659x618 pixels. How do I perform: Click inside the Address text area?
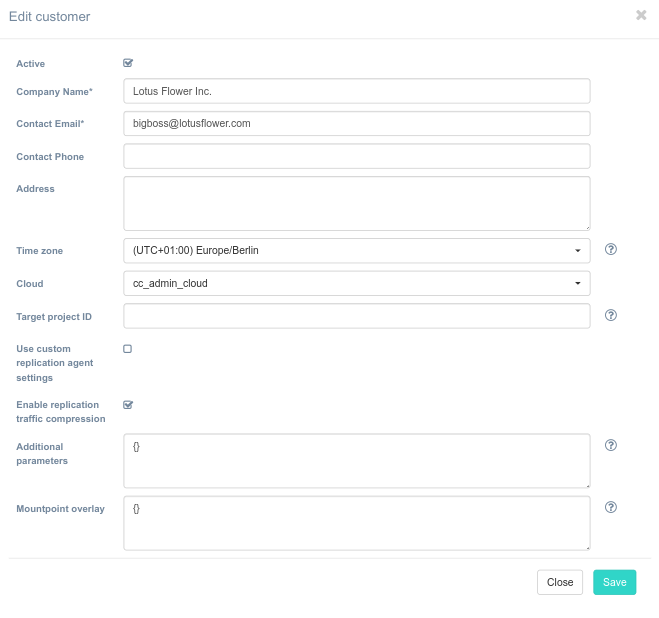click(356, 203)
